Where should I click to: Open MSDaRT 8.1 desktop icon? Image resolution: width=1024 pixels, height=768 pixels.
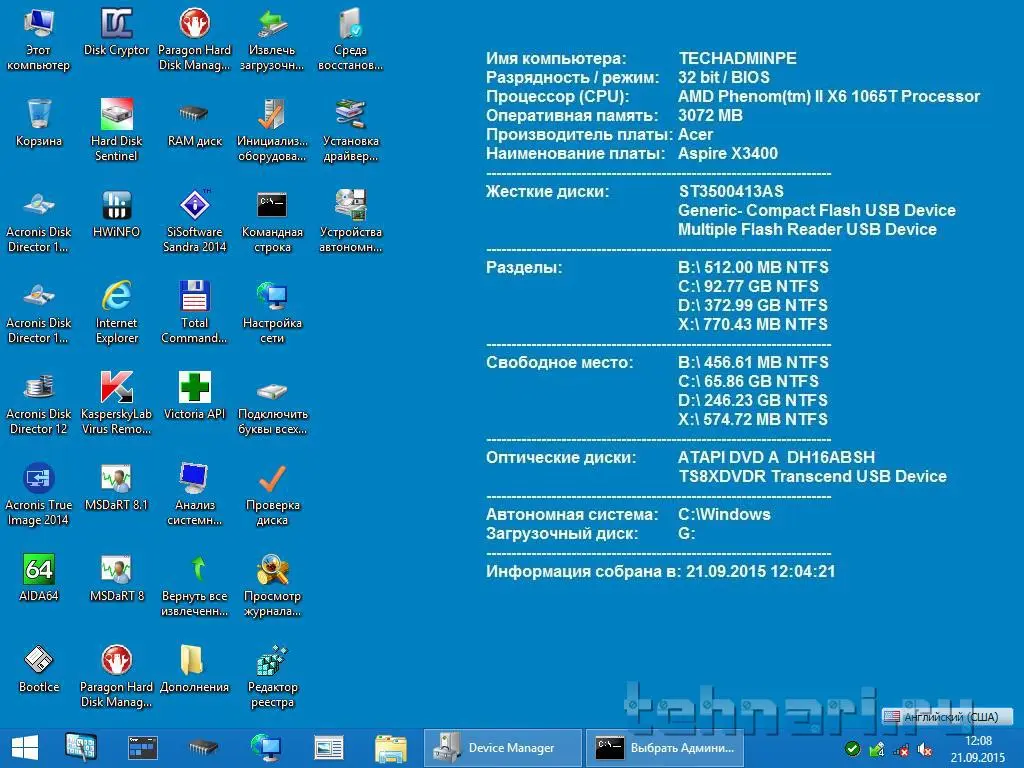116,479
